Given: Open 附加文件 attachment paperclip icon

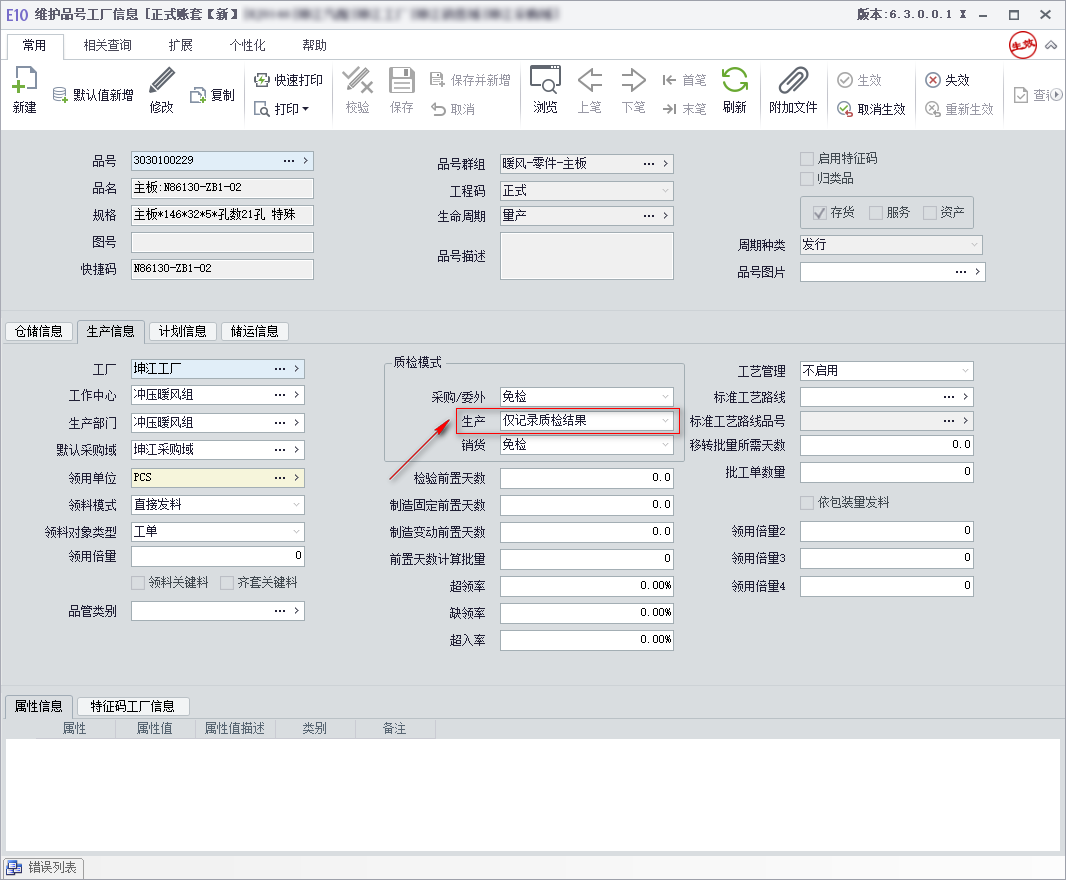Looking at the screenshot, I should point(793,81).
